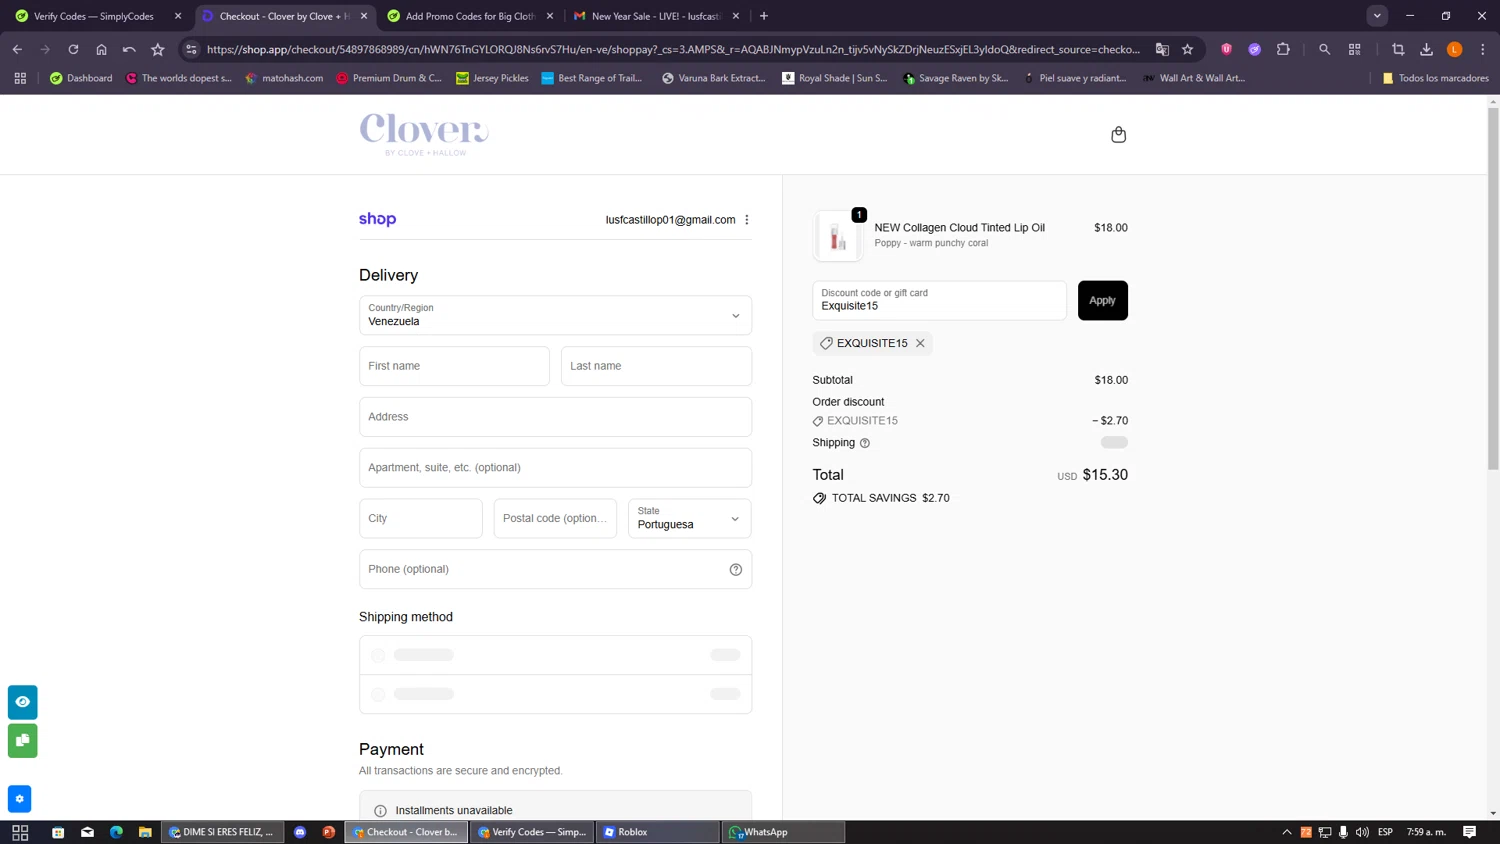The width and height of the screenshot is (1500, 844).
Task: Expand the Country/Region dropdown
Action: [x=555, y=315]
